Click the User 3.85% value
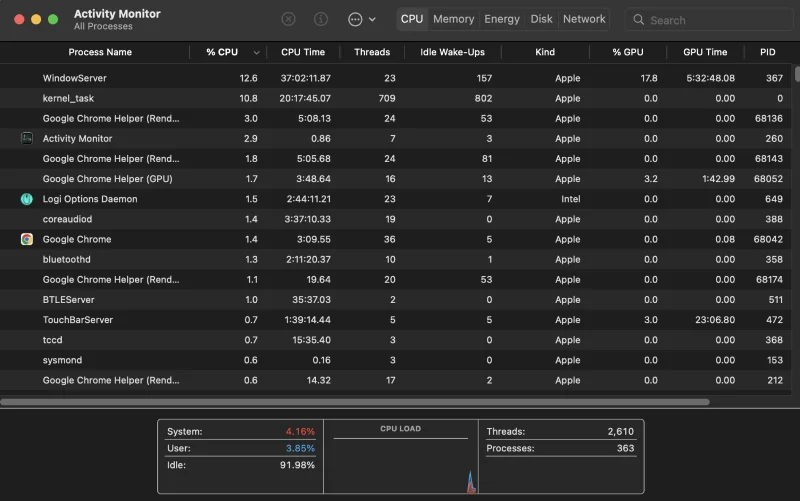 (x=300, y=448)
